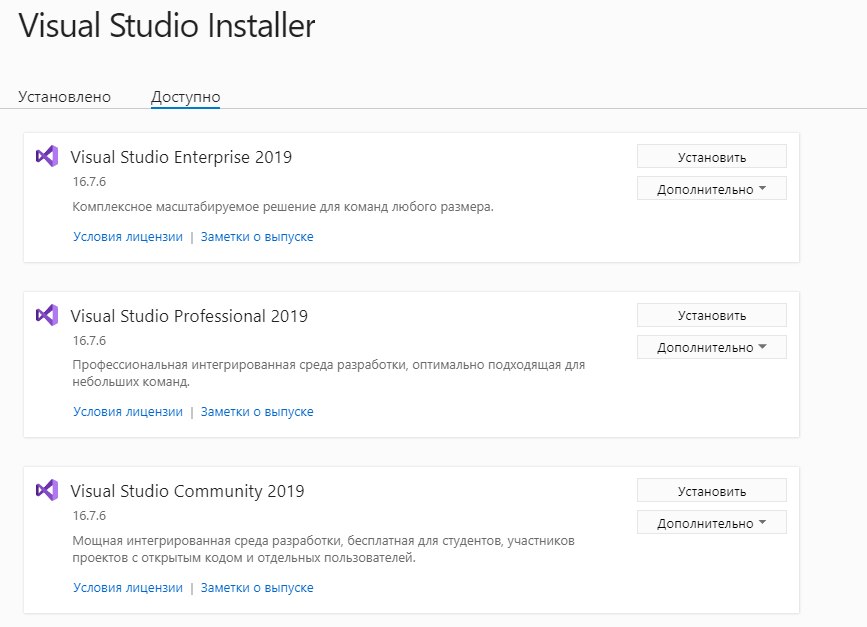Click description 'Комплексное масштабируемое решение' text
The height and width of the screenshot is (627, 867).
tap(283, 207)
